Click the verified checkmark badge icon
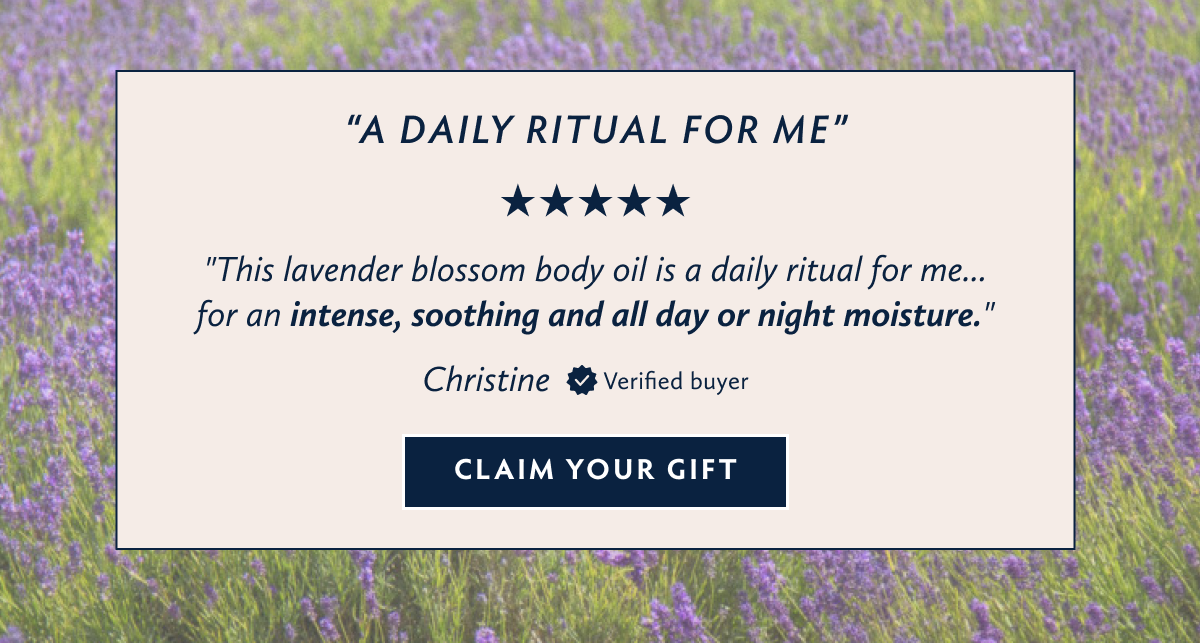 click(582, 381)
